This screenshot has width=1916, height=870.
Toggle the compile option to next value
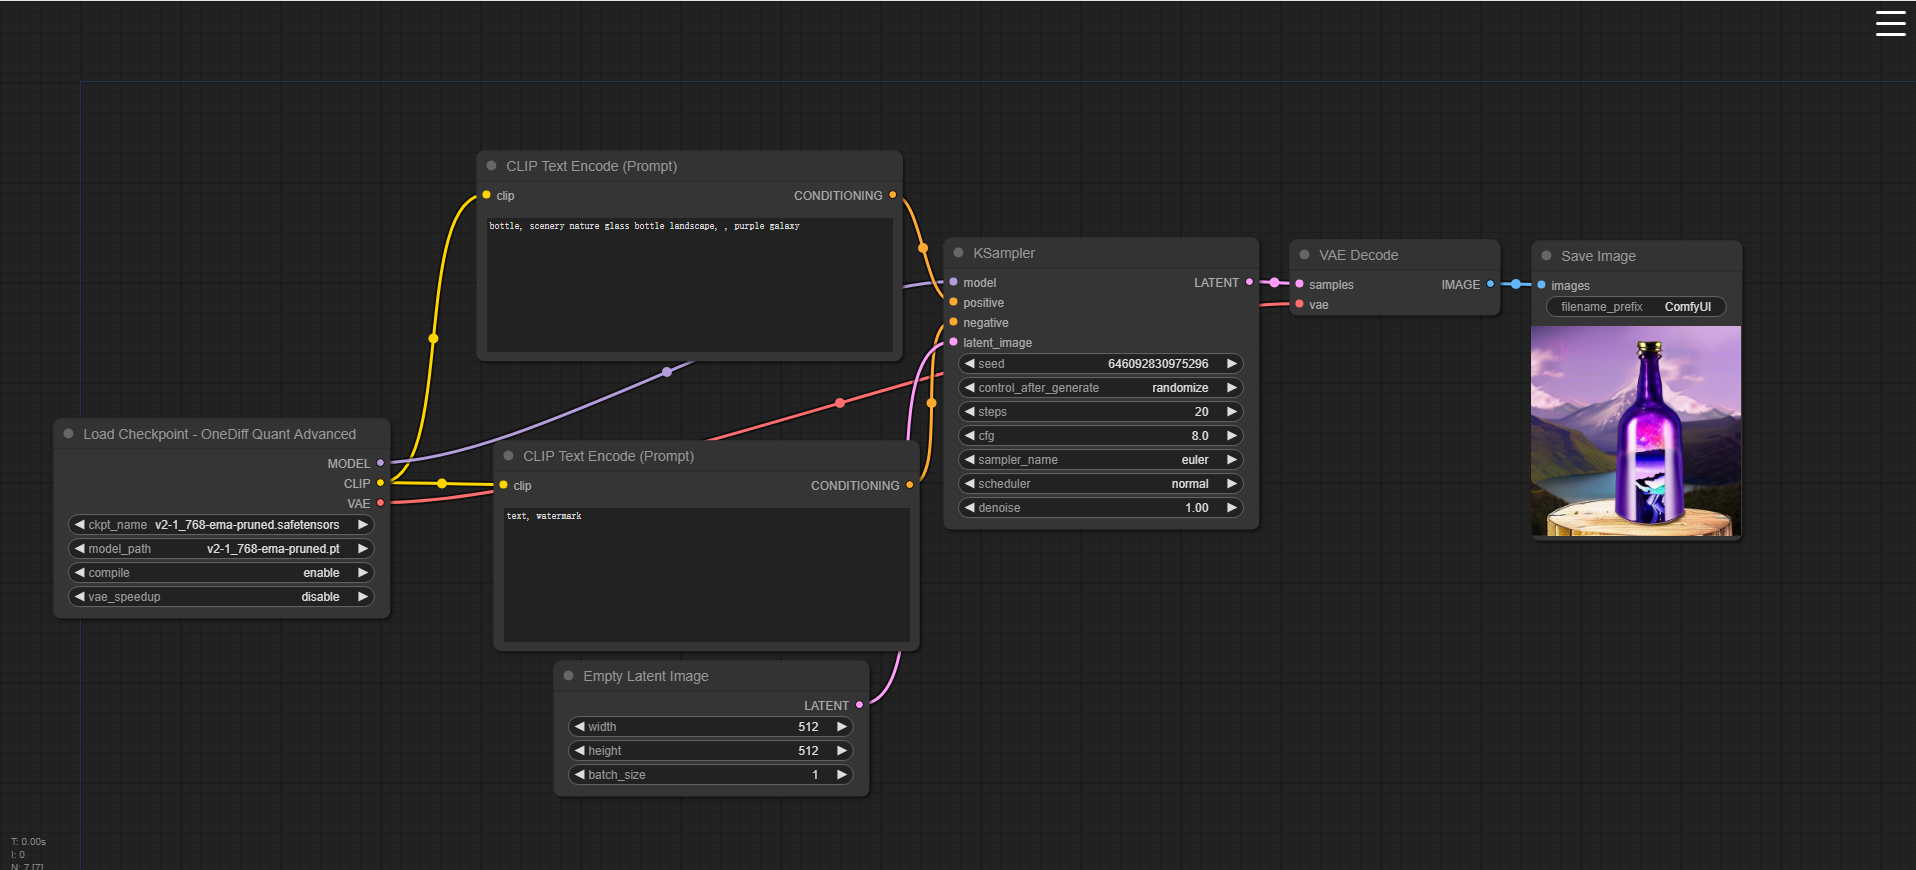(362, 573)
